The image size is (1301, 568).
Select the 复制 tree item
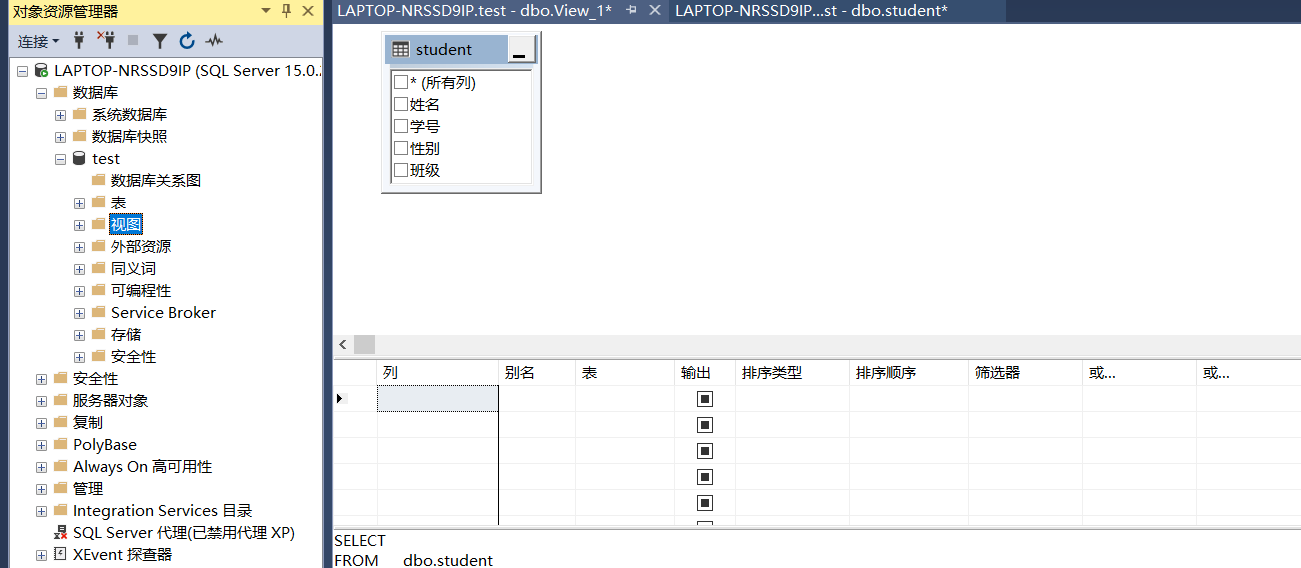point(88,423)
